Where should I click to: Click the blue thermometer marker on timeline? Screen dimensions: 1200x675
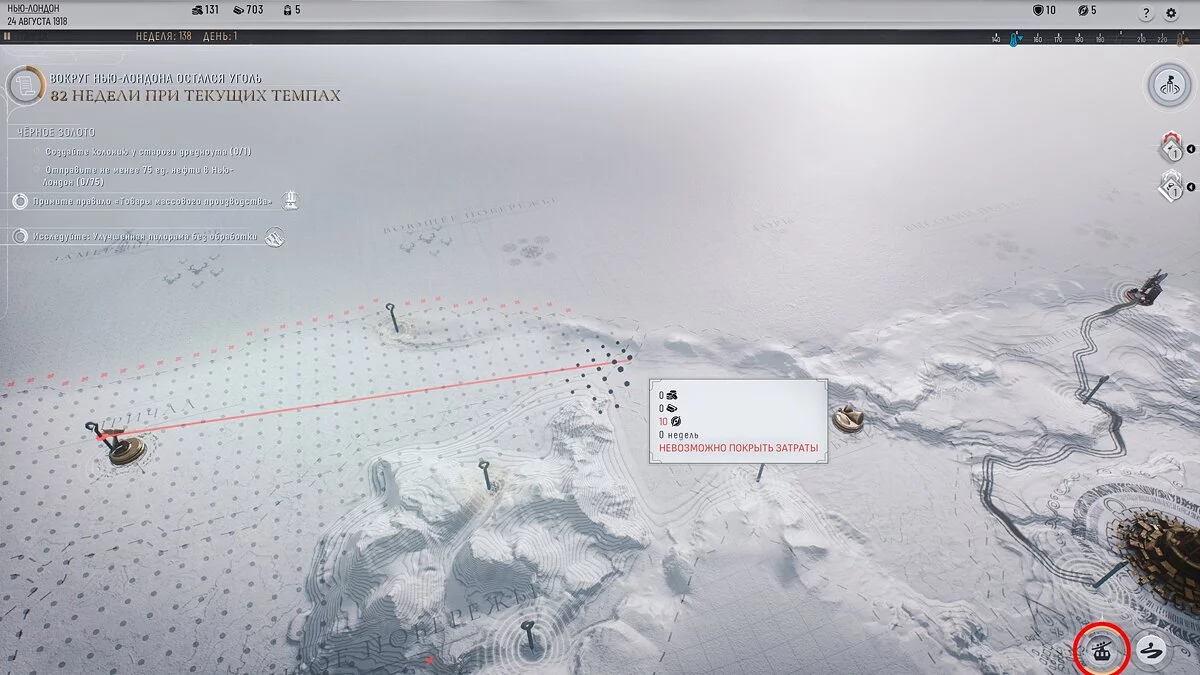[1014, 38]
